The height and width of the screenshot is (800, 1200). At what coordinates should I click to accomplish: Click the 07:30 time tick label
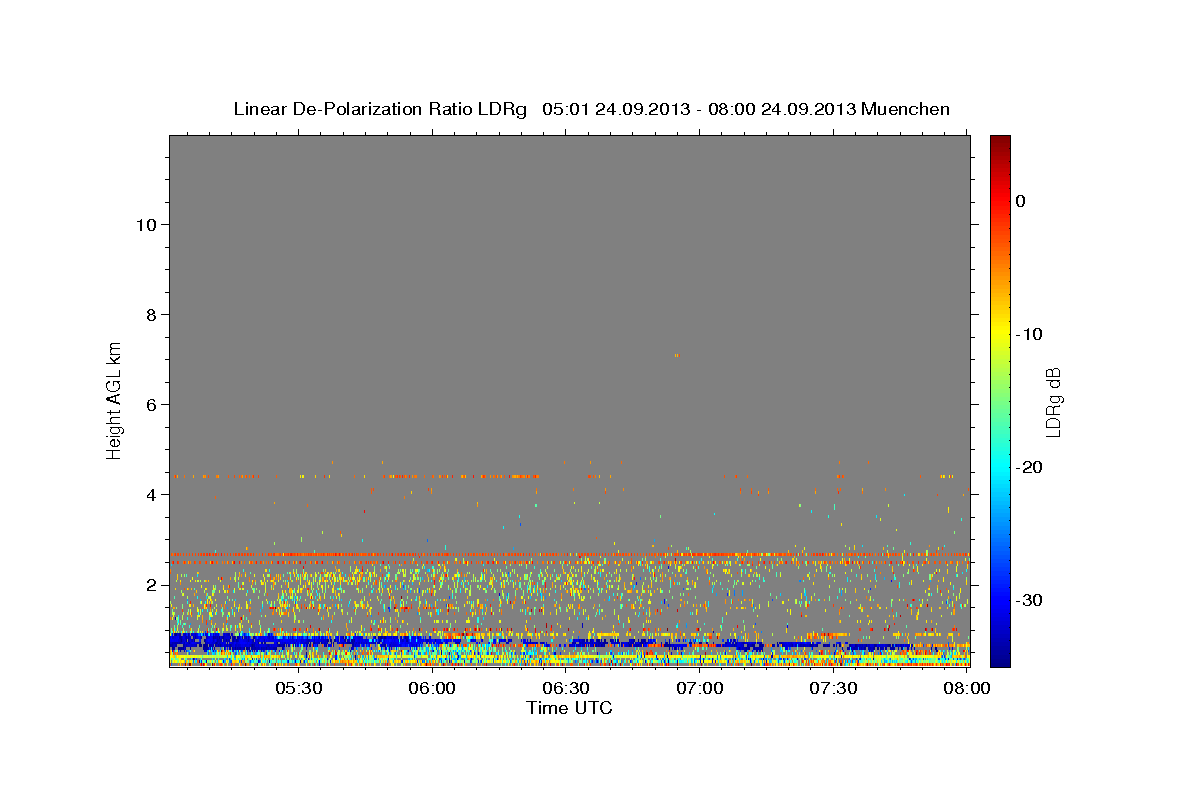pyautogui.click(x=833, y=688)
